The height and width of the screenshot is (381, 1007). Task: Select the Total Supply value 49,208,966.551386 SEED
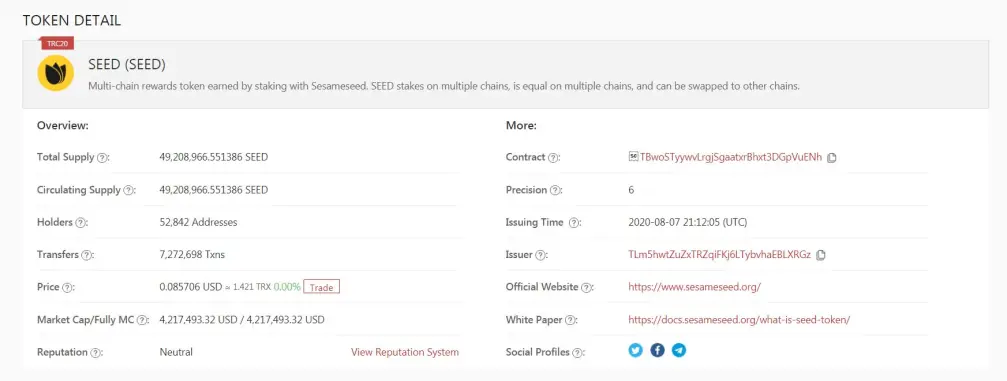point(214,157)
